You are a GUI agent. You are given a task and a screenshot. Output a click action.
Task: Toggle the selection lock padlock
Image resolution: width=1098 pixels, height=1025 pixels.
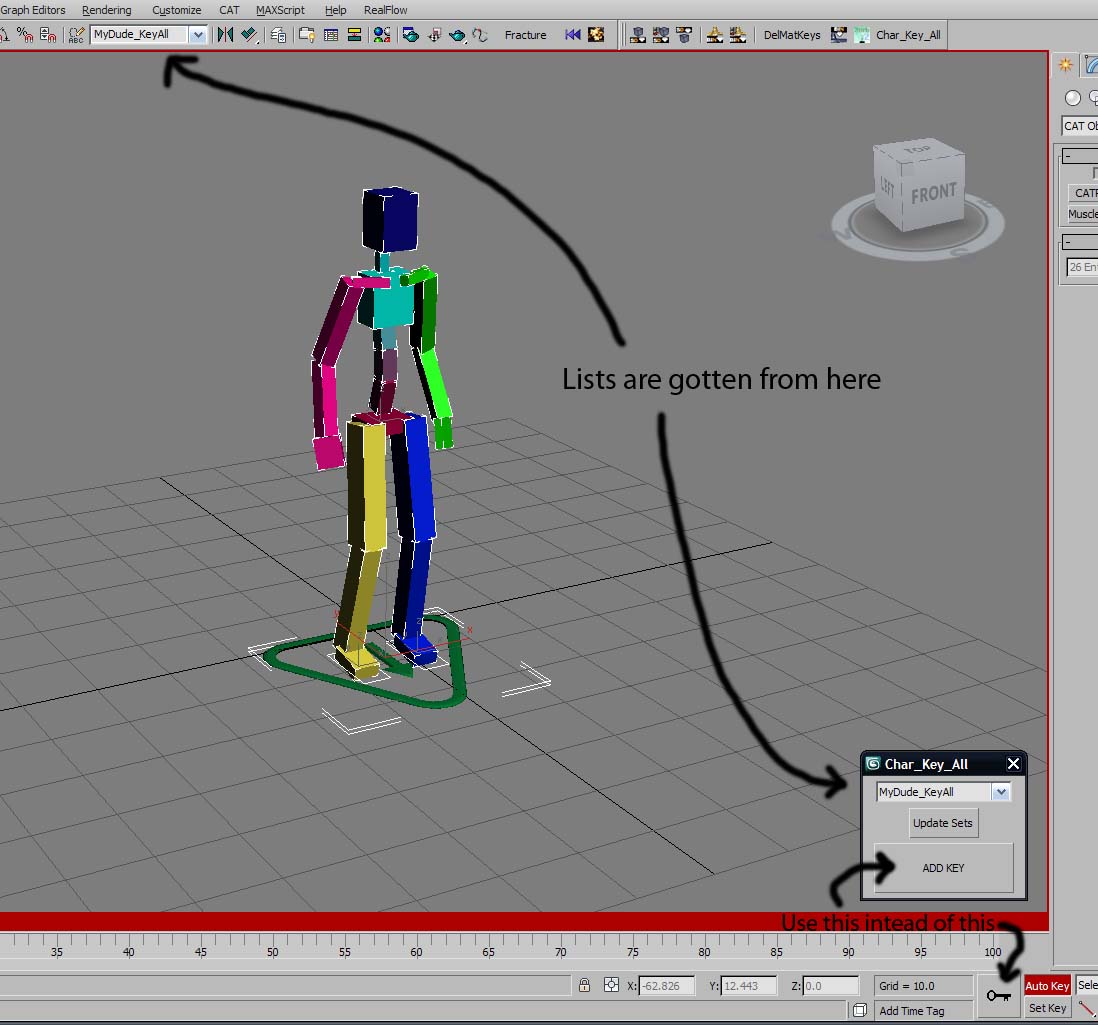tap(584, 986)
